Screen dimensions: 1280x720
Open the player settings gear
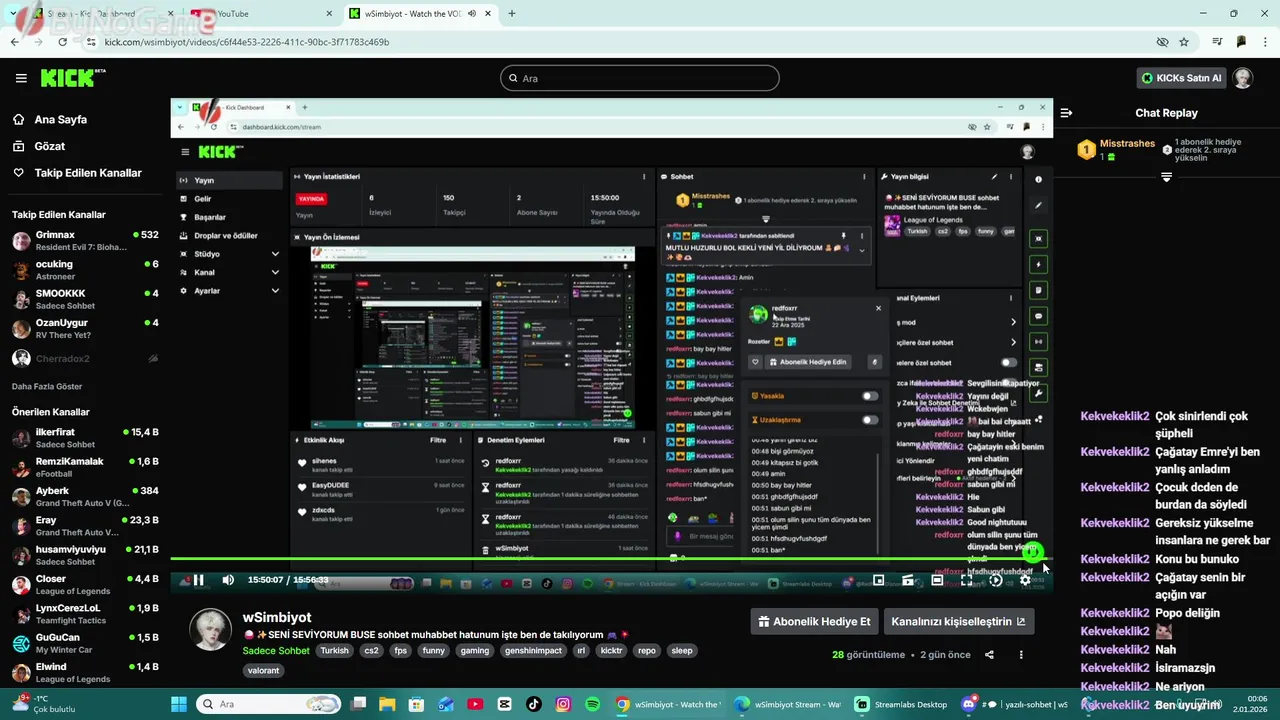1025,580
